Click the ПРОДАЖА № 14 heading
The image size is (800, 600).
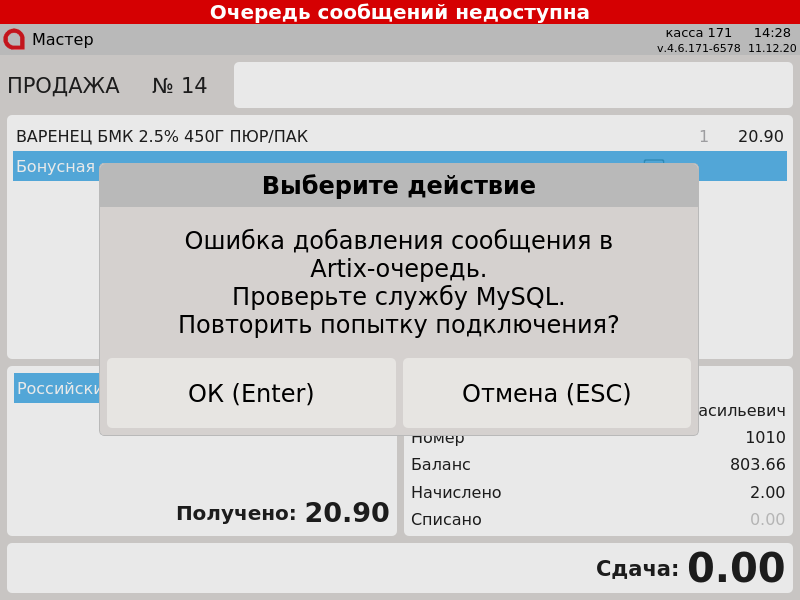pyautogui.click(x=107, y=86)
